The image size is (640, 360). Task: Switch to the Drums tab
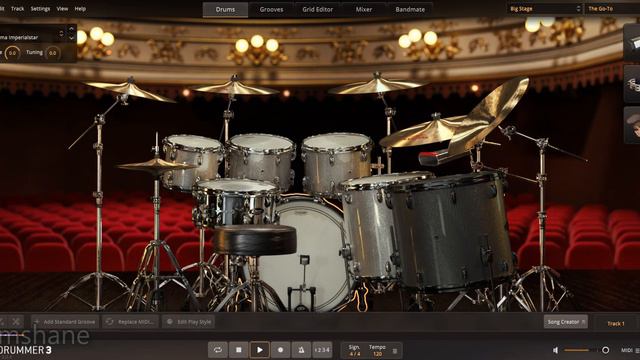pos(225,9)
